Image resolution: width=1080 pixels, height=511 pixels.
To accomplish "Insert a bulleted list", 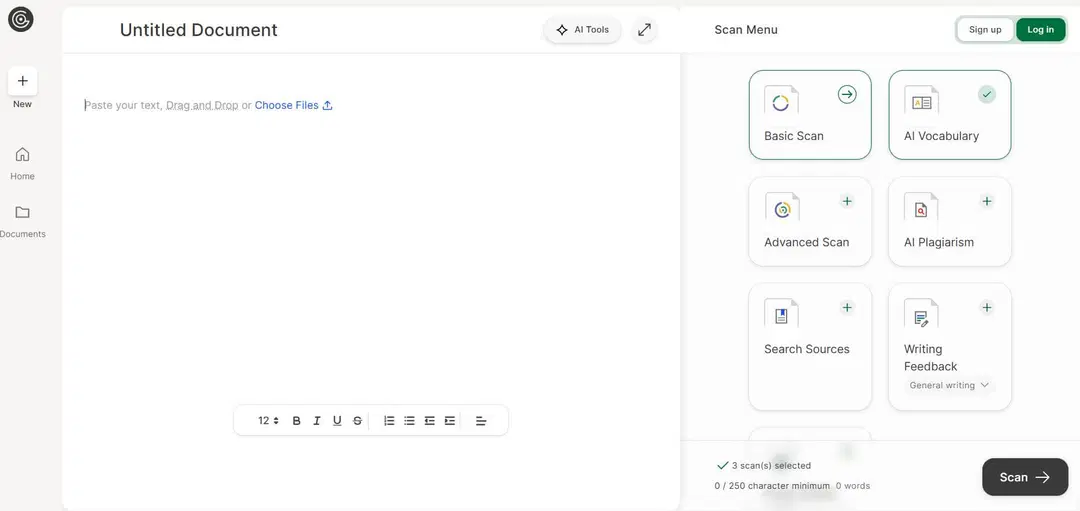I will point(409,421).
